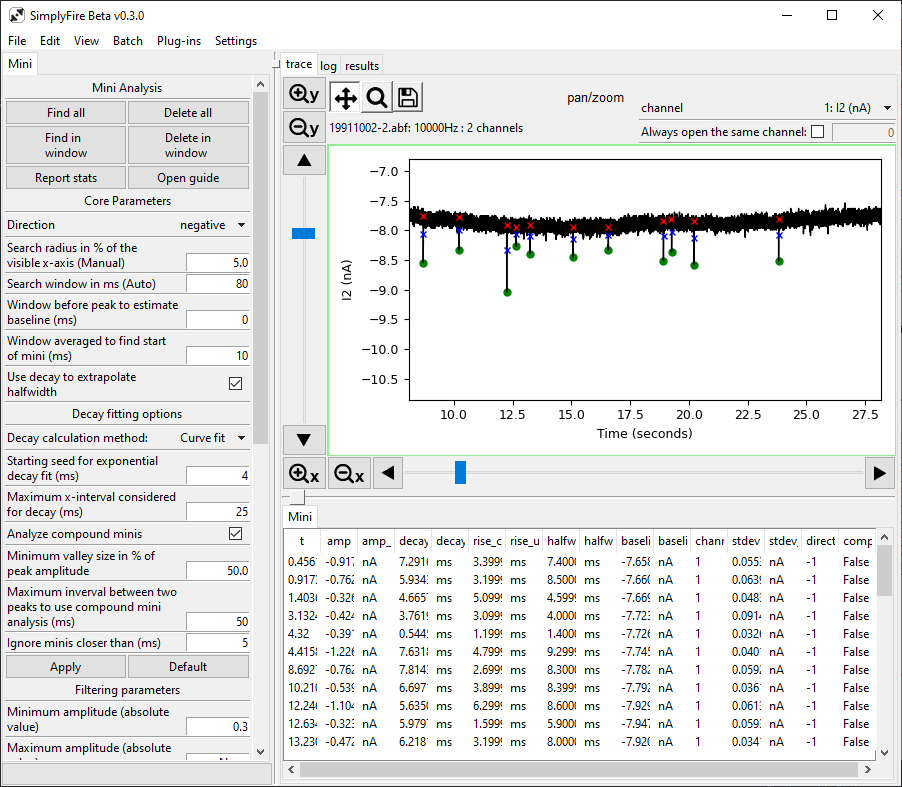
Task: Click starting seed for exponential decay field
Action: click(217, 476)
